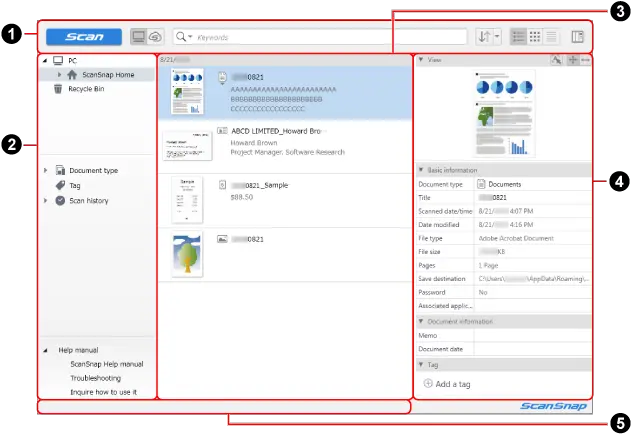Select the PC computer icon
The width and height of the screenshot is (631, 434).
click(58, 60)
